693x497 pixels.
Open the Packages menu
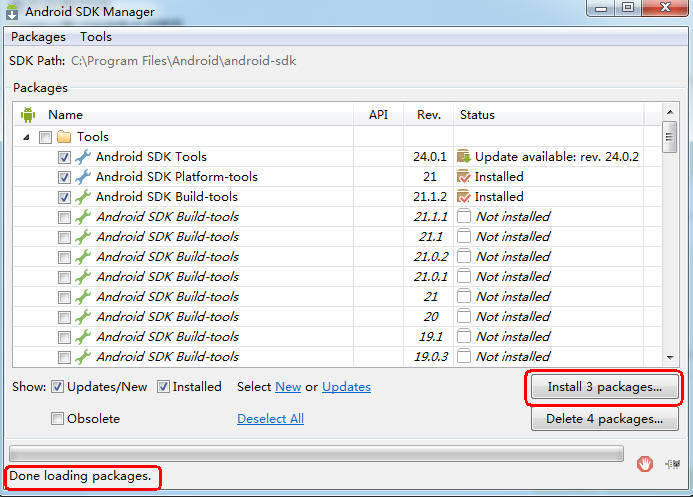click(38, 37)
